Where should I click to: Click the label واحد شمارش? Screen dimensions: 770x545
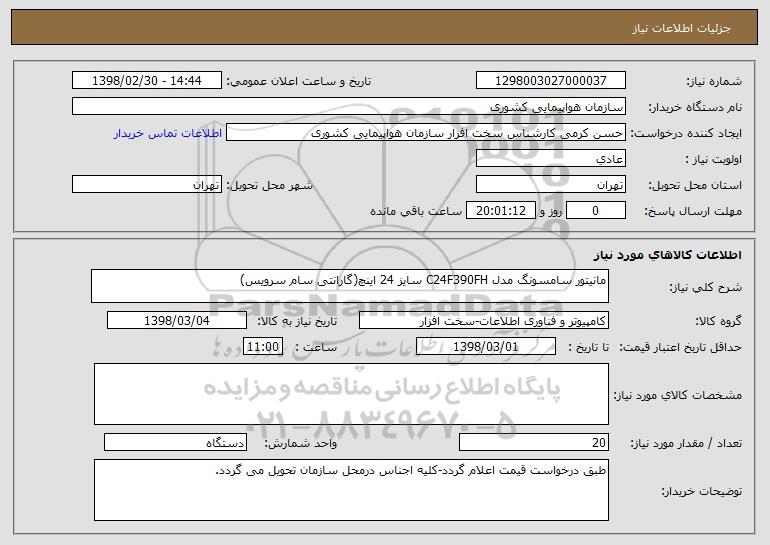coord(301,443)
